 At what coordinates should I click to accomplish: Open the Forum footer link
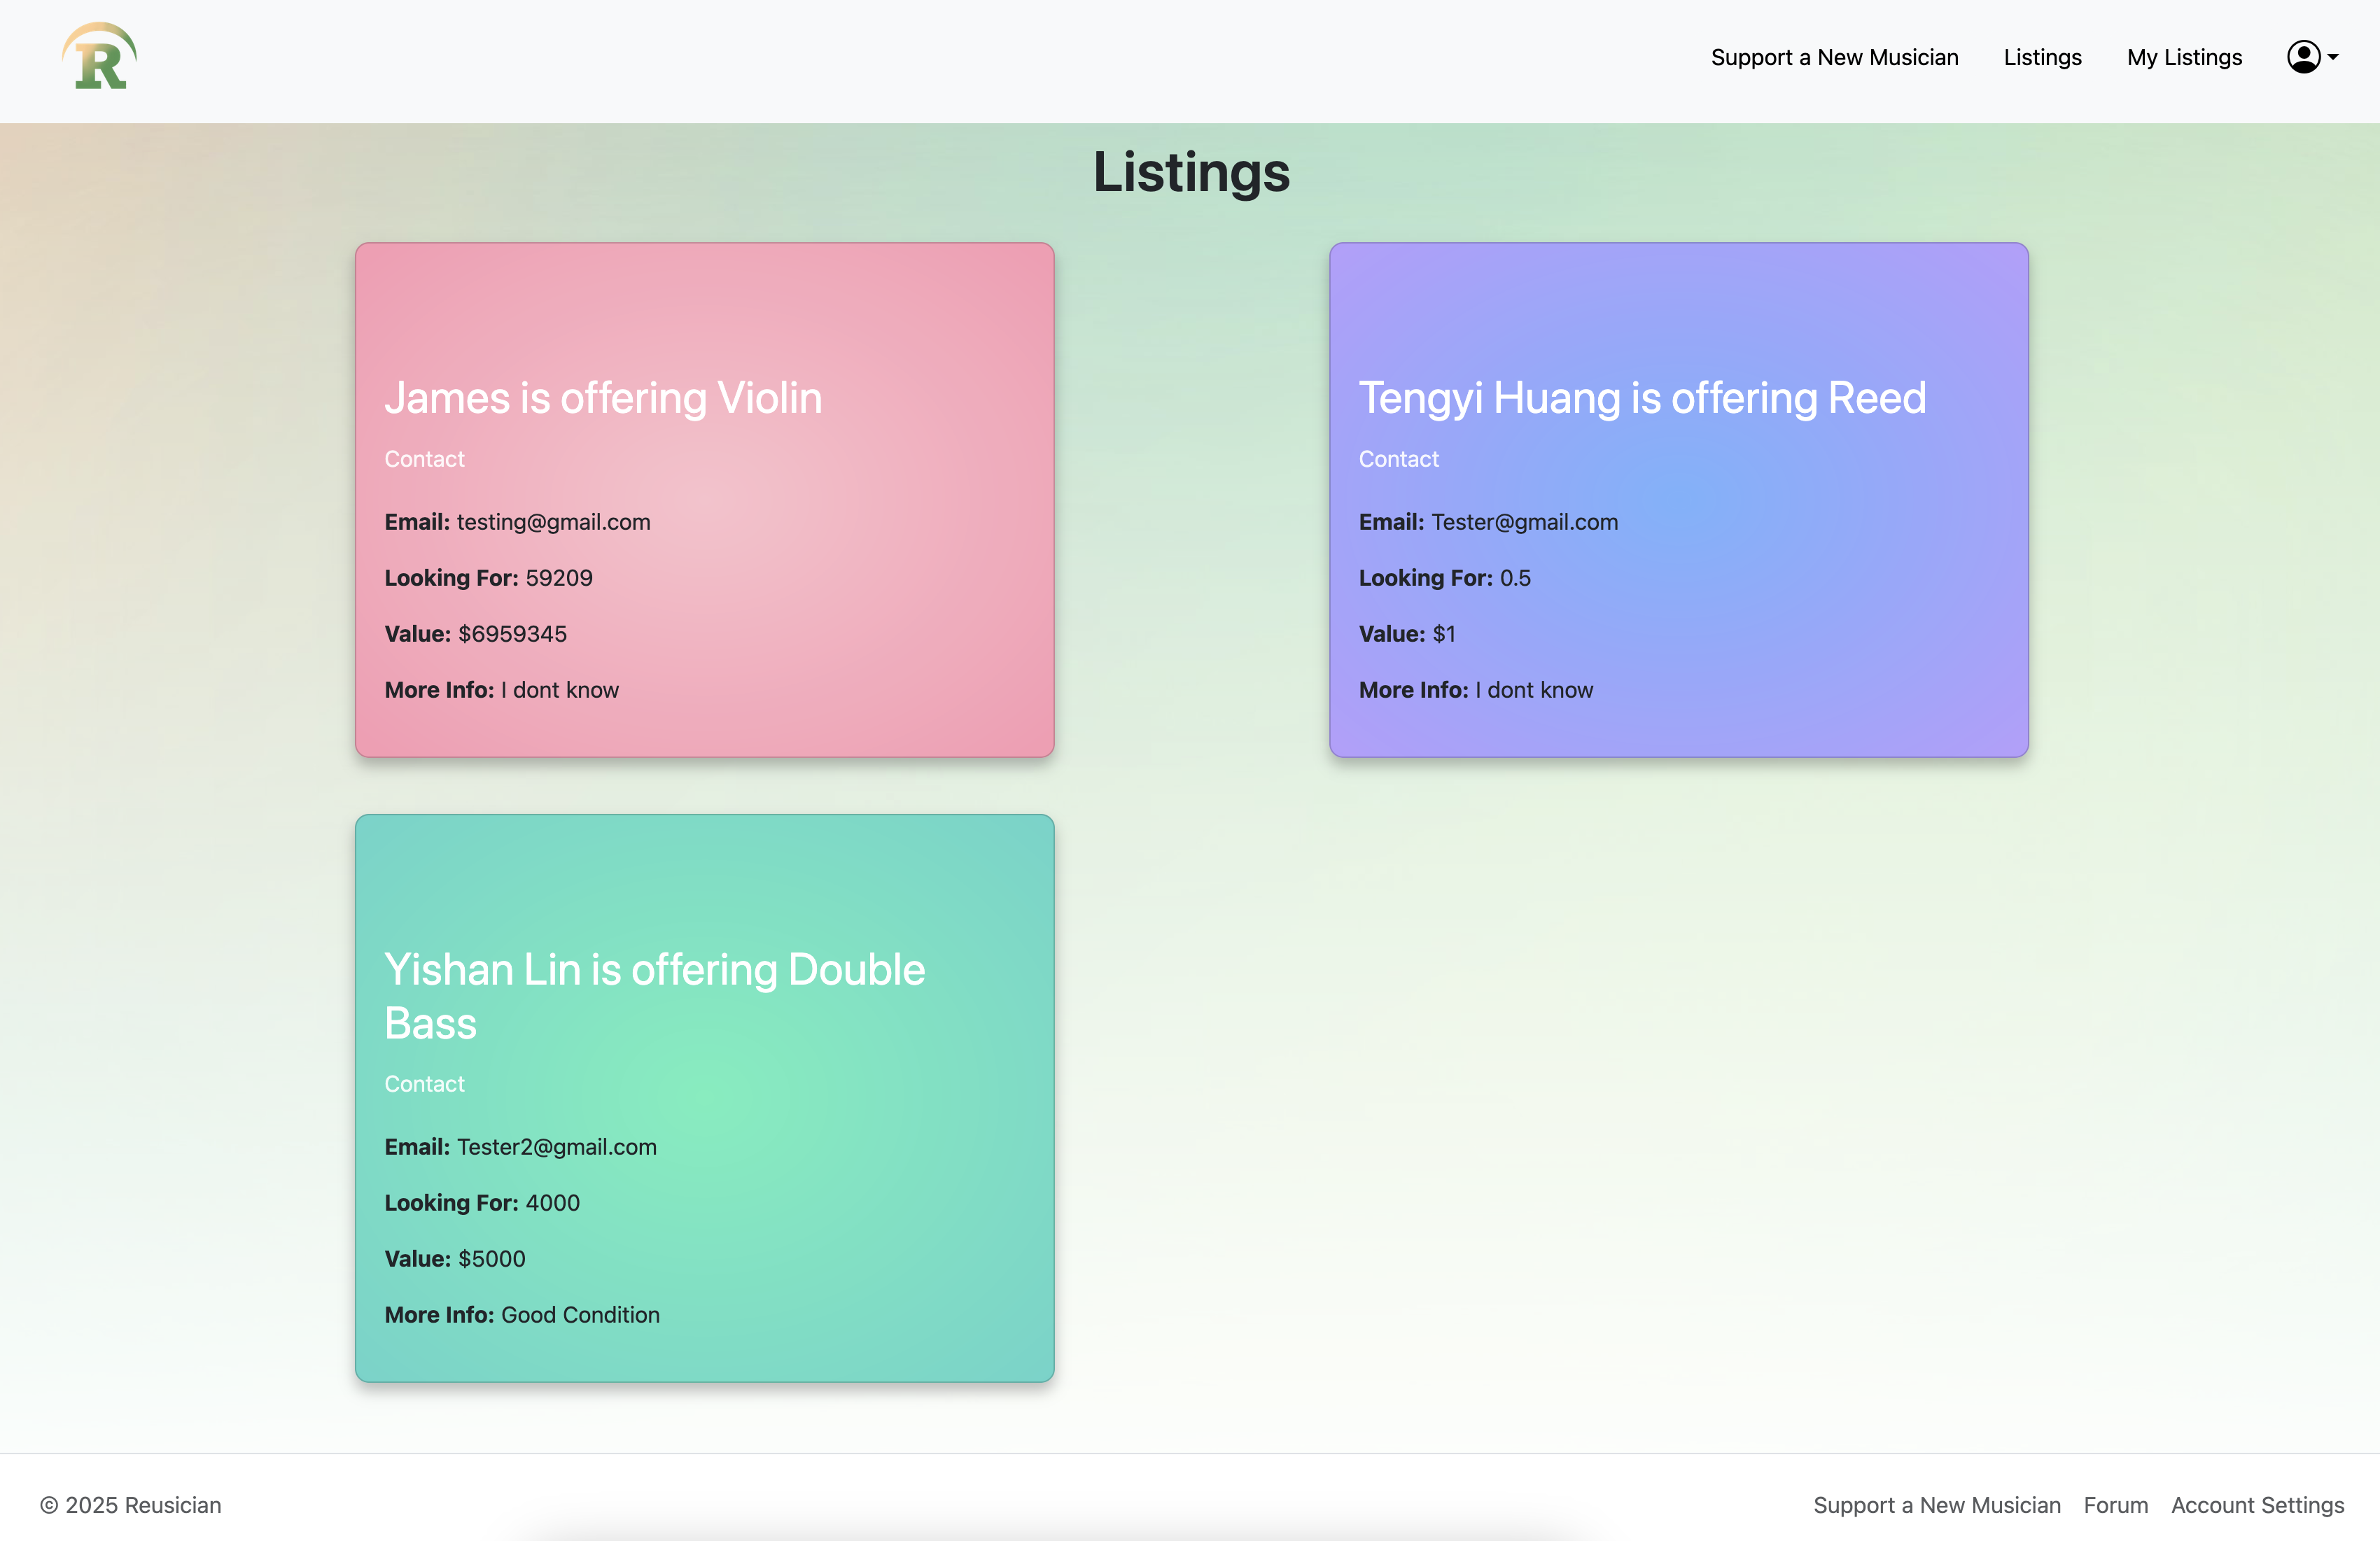pyautogui.click(x=2115, y=1505)
